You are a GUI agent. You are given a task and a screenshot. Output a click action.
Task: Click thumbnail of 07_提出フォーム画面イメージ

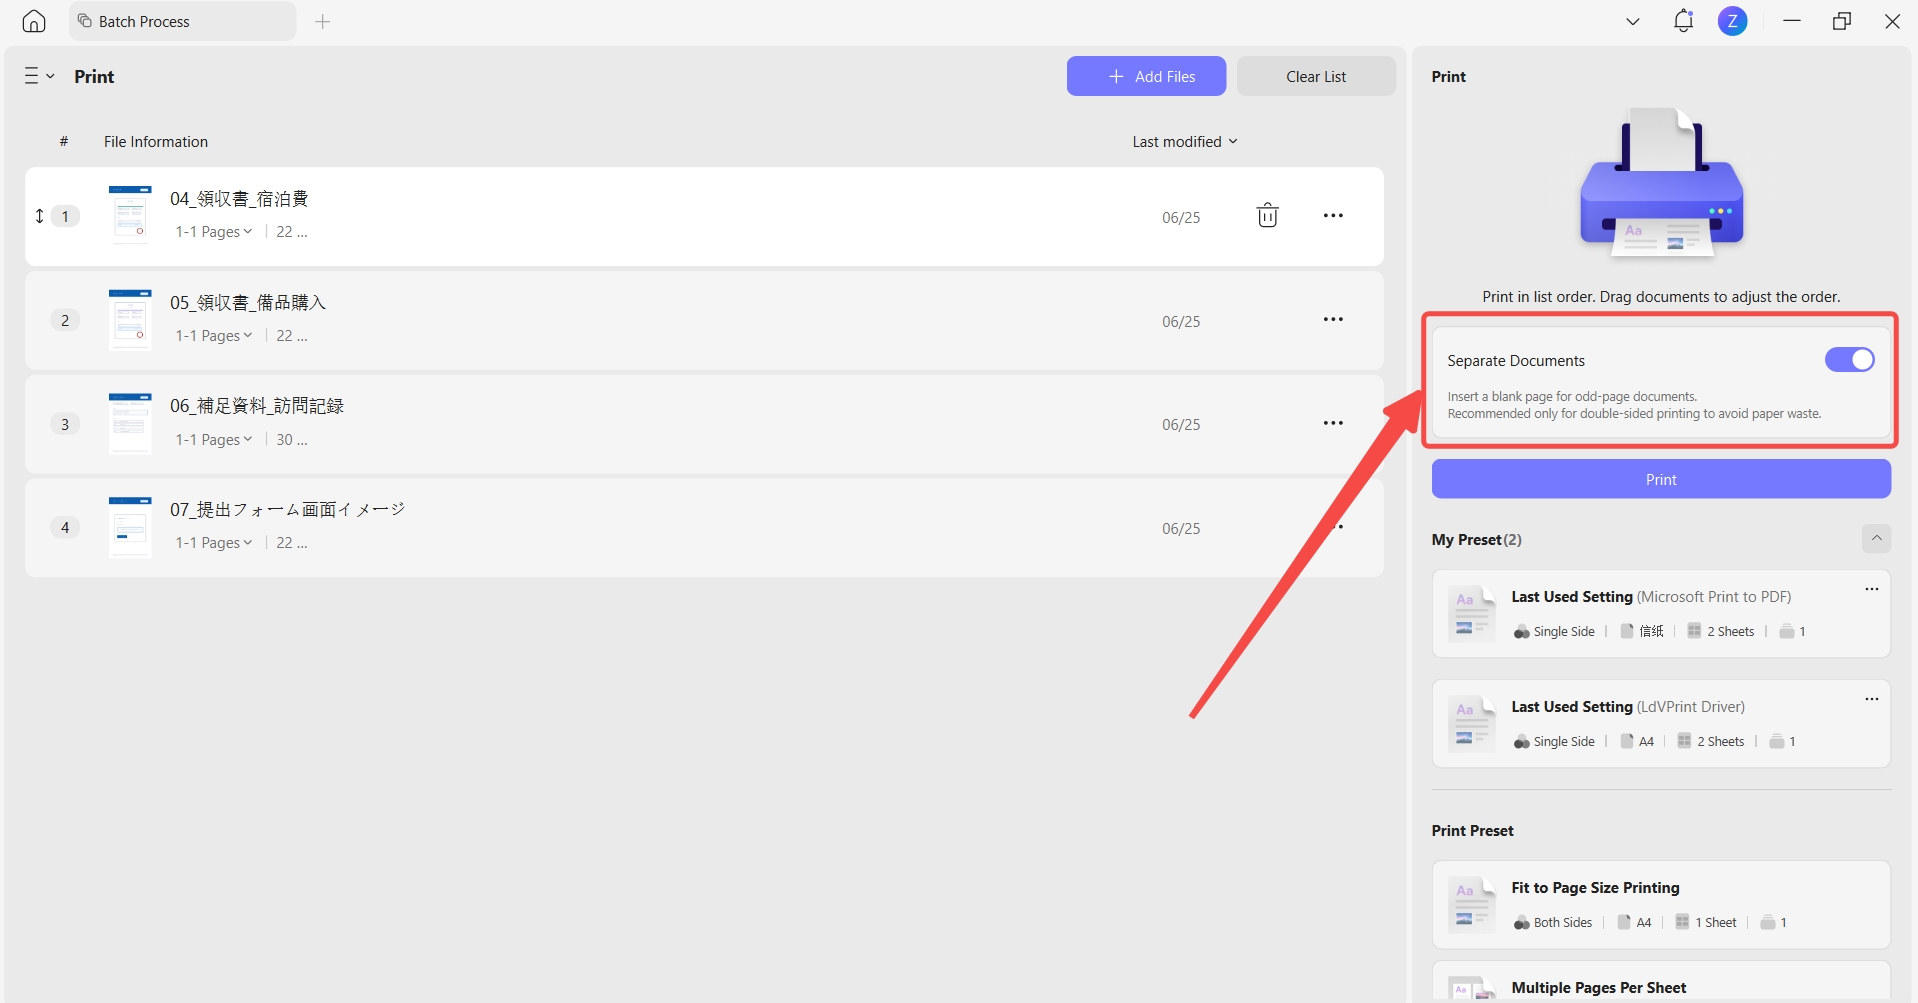tap(130, 527)
